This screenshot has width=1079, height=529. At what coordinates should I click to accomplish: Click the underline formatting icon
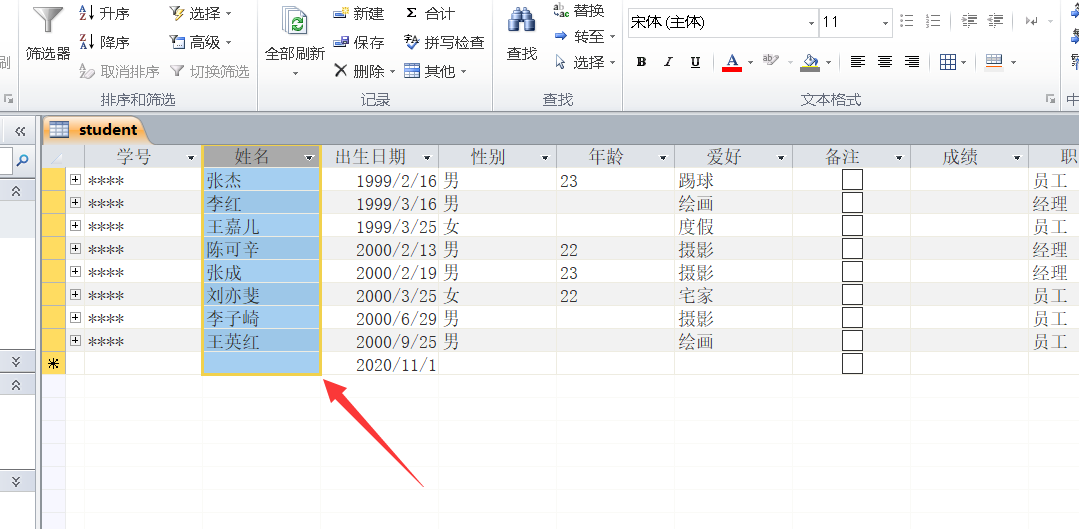(x=695, y=62)
